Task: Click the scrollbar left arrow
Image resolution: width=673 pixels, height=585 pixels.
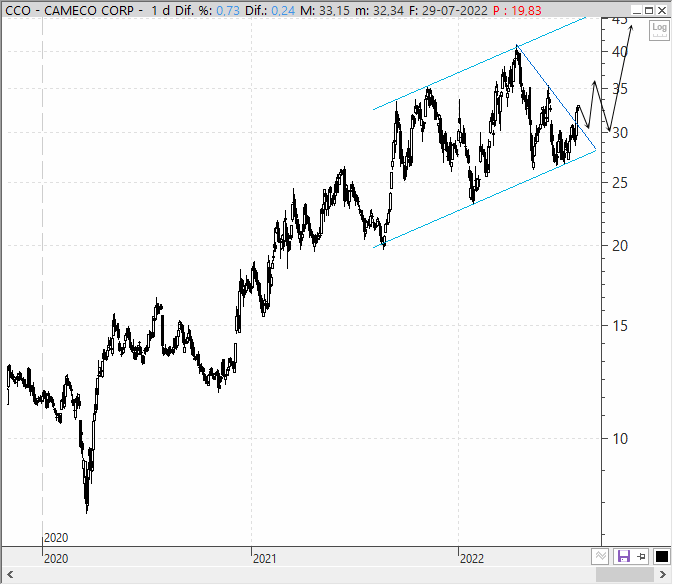Action: click(10, 575)
